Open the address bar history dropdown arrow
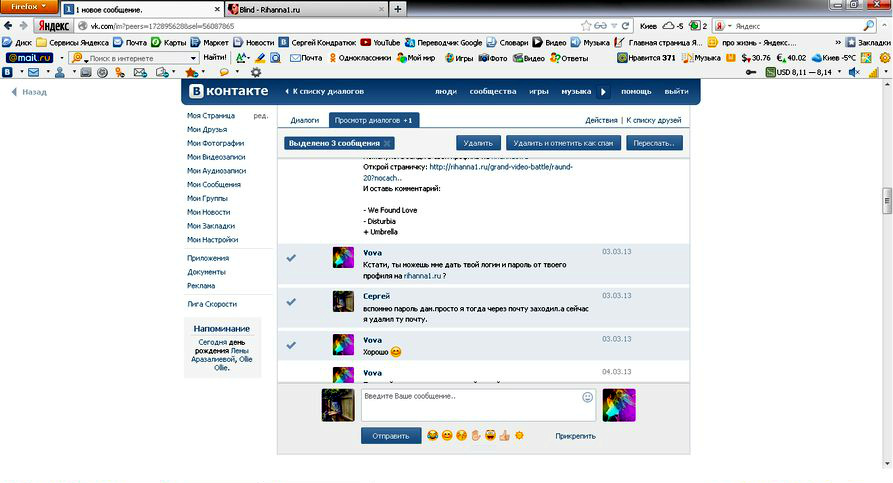893x483 pixels. point(614,26)
